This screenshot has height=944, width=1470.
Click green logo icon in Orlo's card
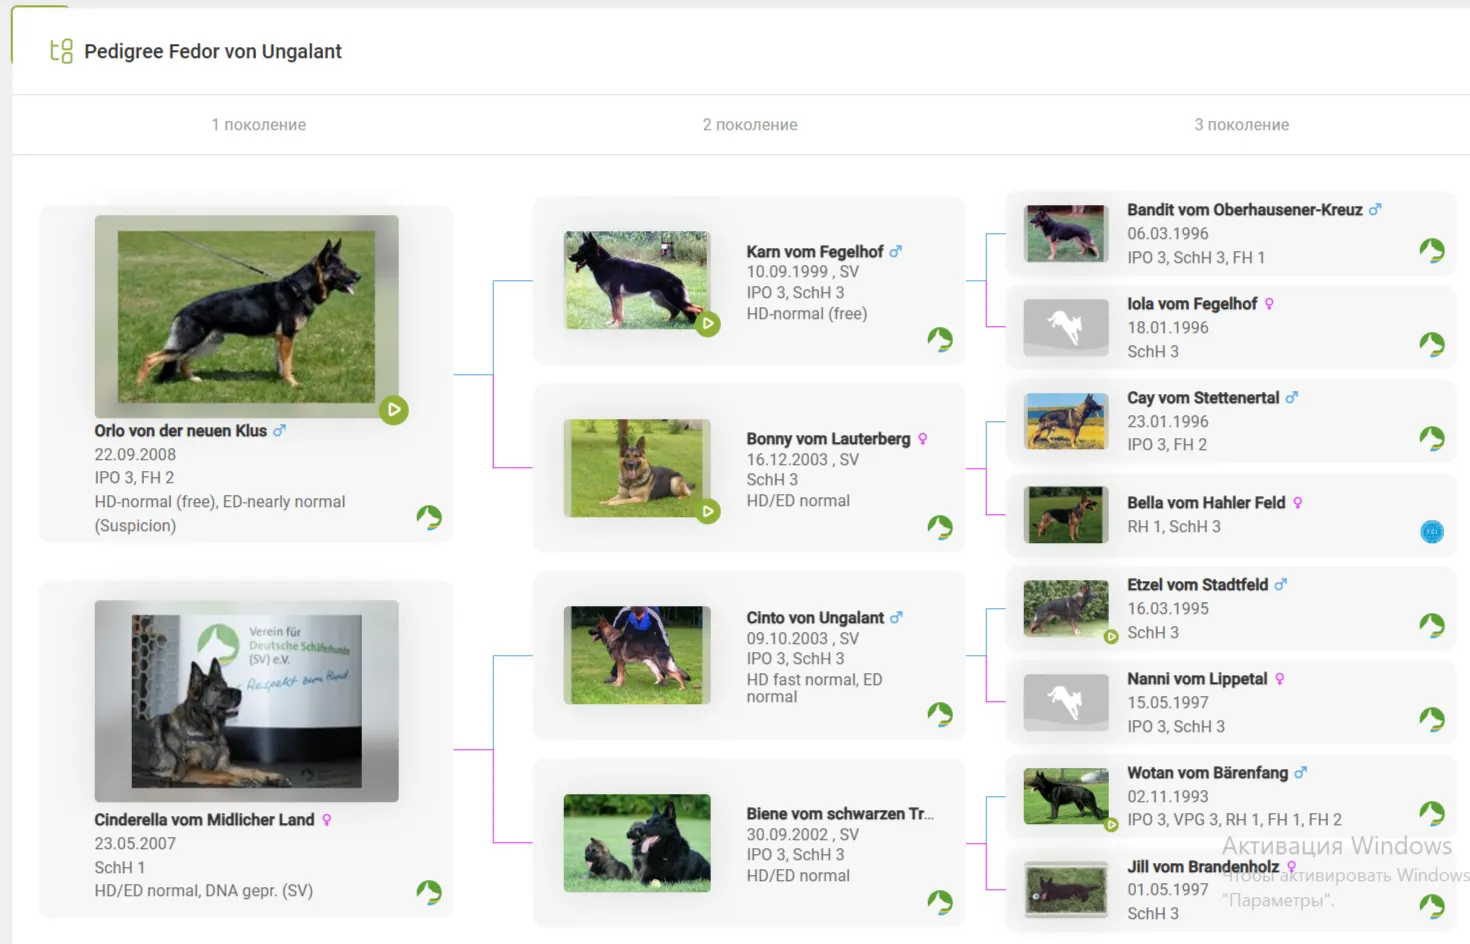click(429, 517)
